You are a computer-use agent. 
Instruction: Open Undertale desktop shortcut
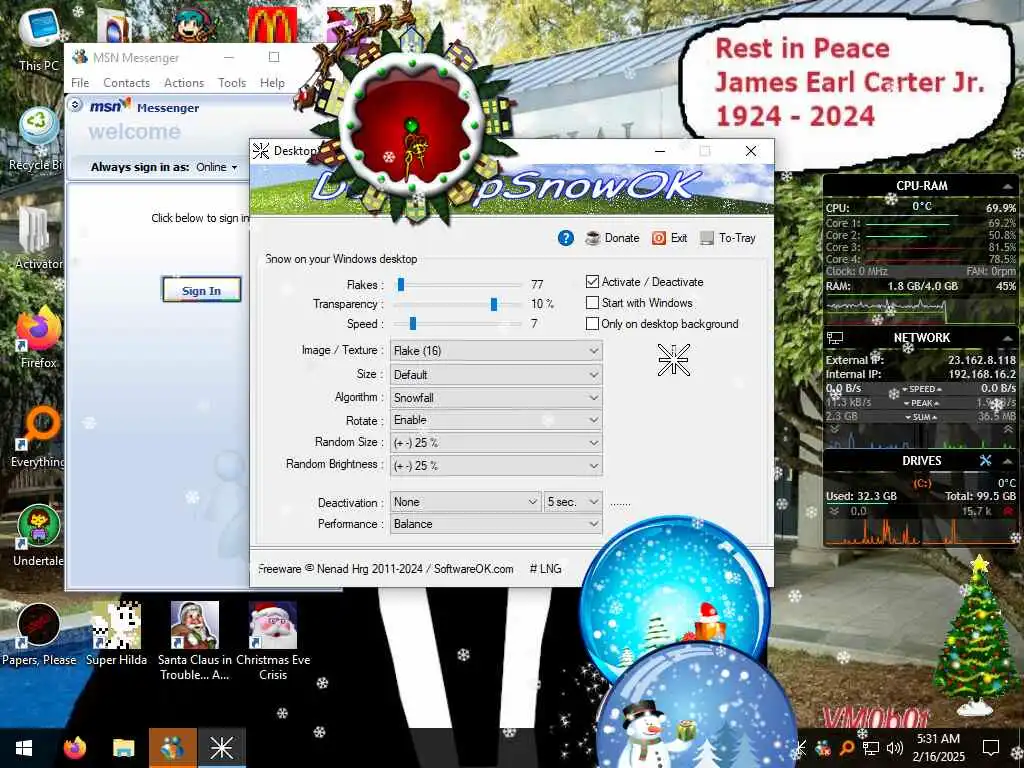(38, 536)
